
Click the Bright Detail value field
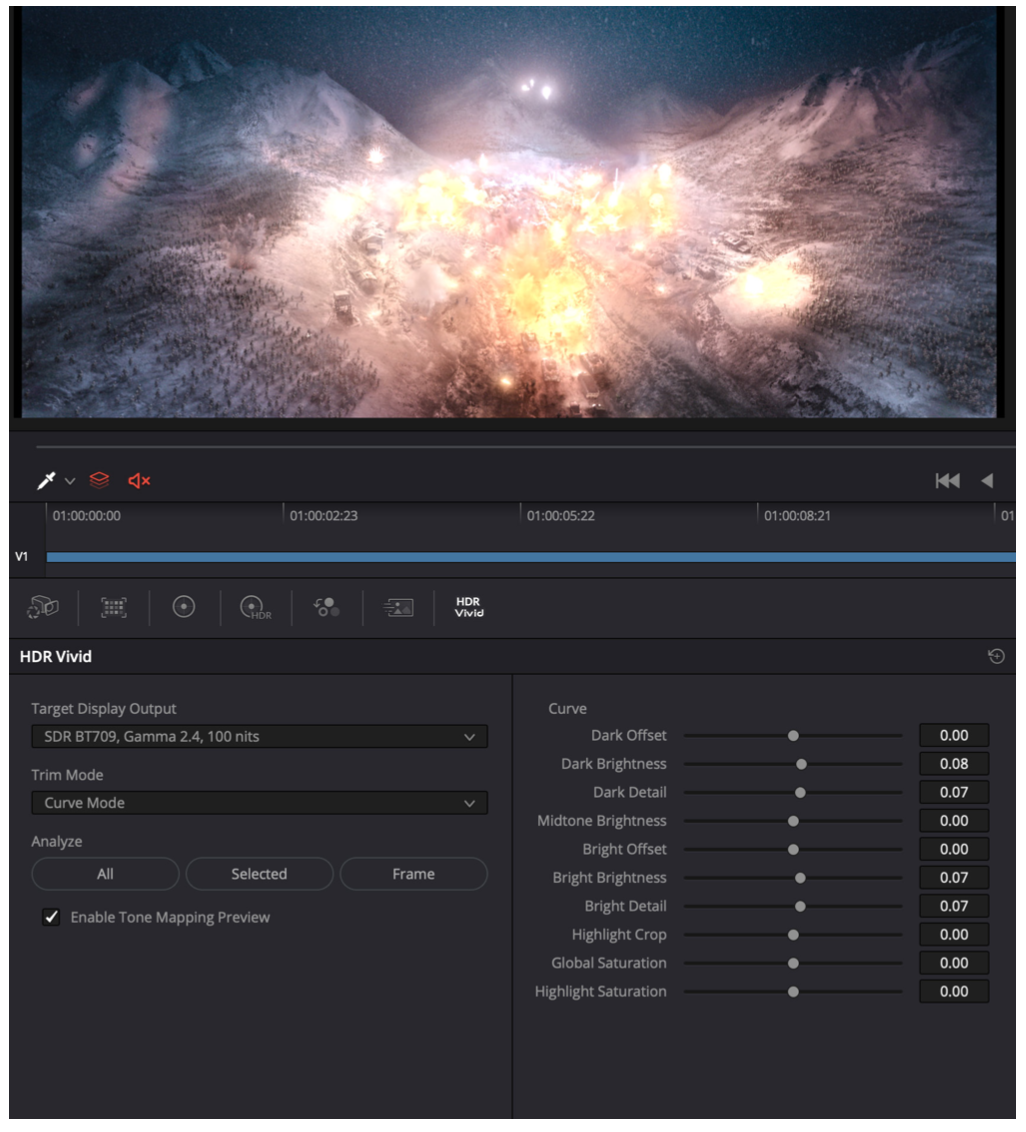click(x=954, y=906)
